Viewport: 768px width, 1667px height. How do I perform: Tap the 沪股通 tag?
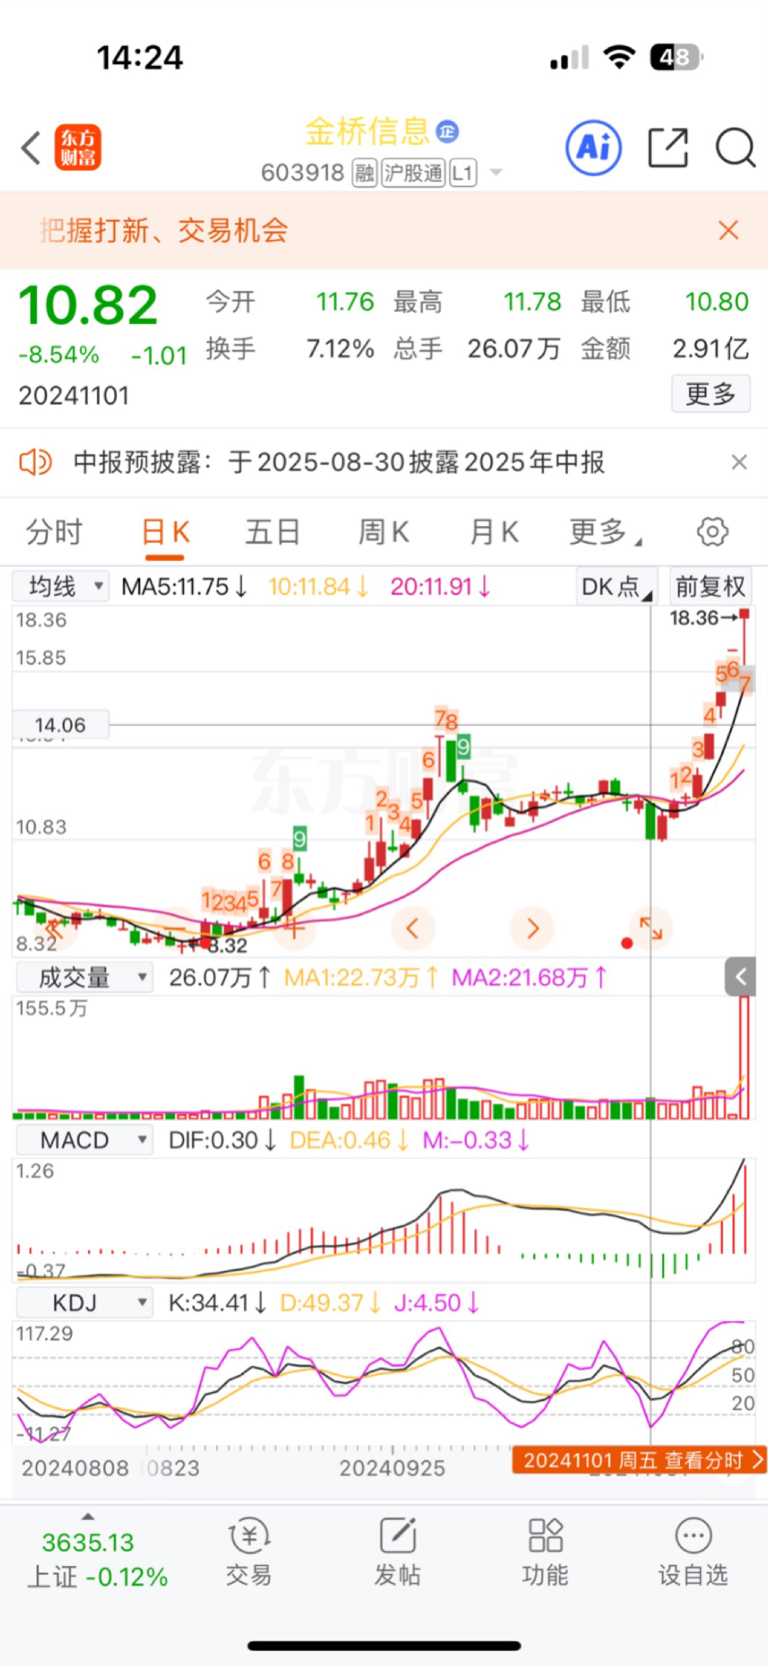click(x=413, y=173)
